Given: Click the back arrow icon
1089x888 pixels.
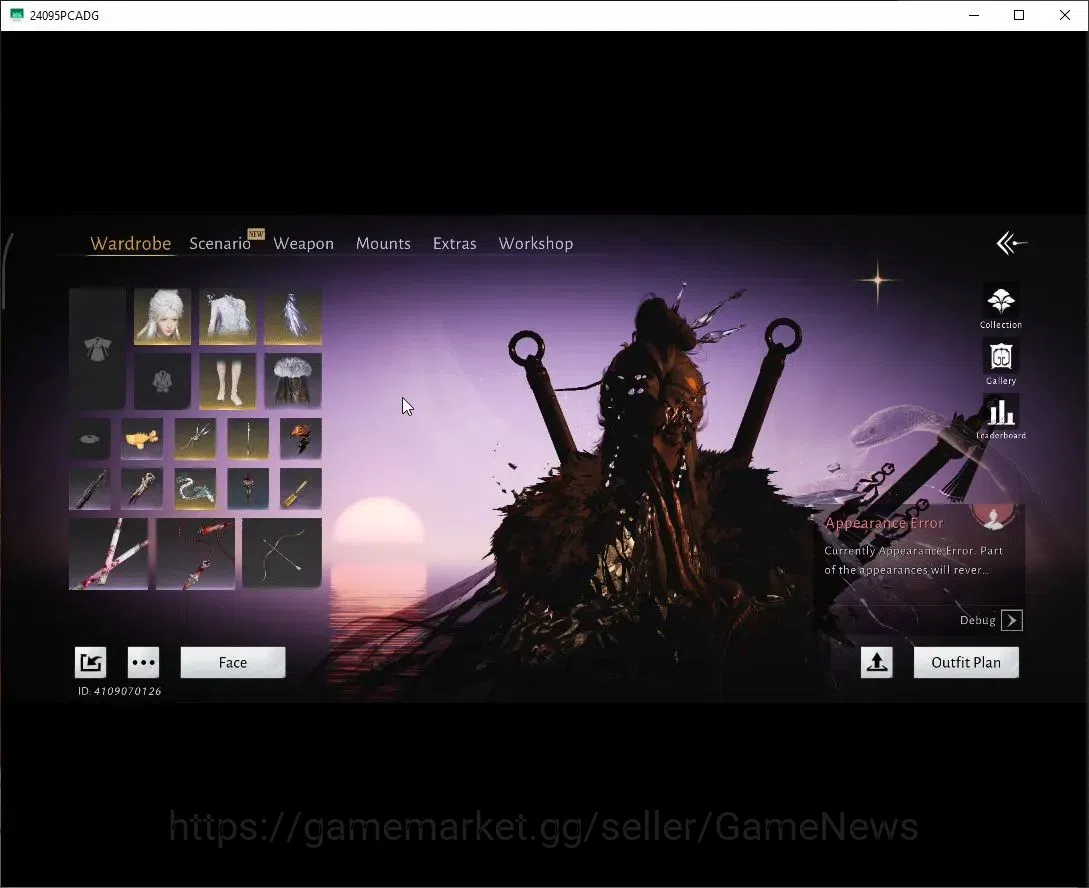Looking at the screenshot, I should (x=1011, y=243).
